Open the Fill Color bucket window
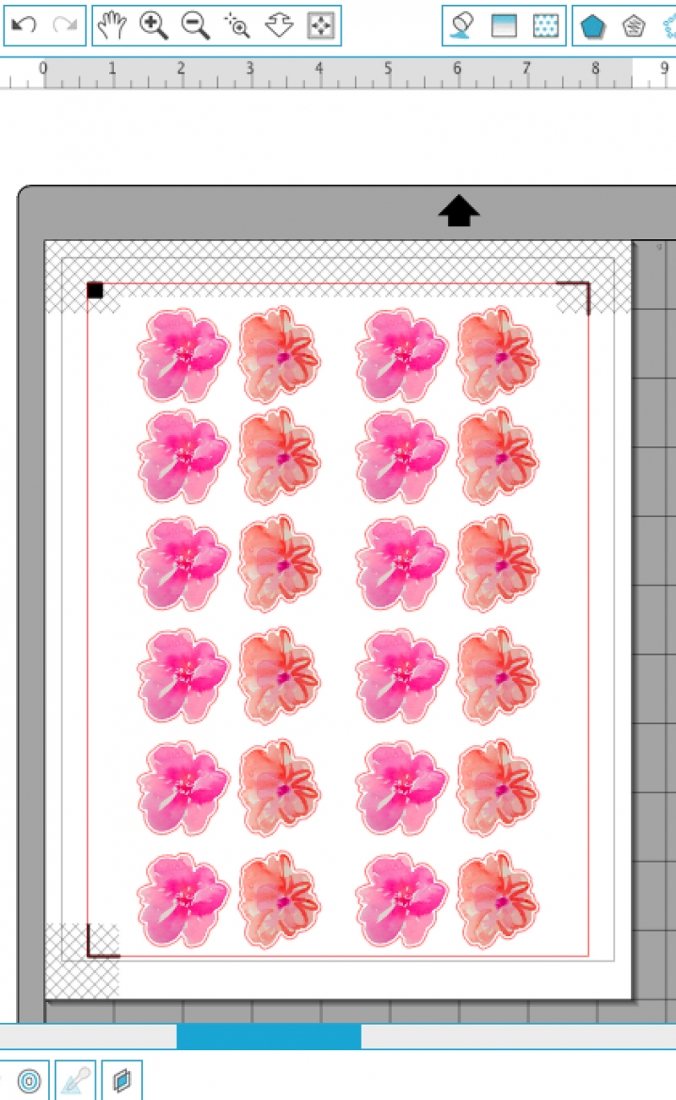Screen dimensions: 676x1100 pyautogui.click(x=462, y=26)
